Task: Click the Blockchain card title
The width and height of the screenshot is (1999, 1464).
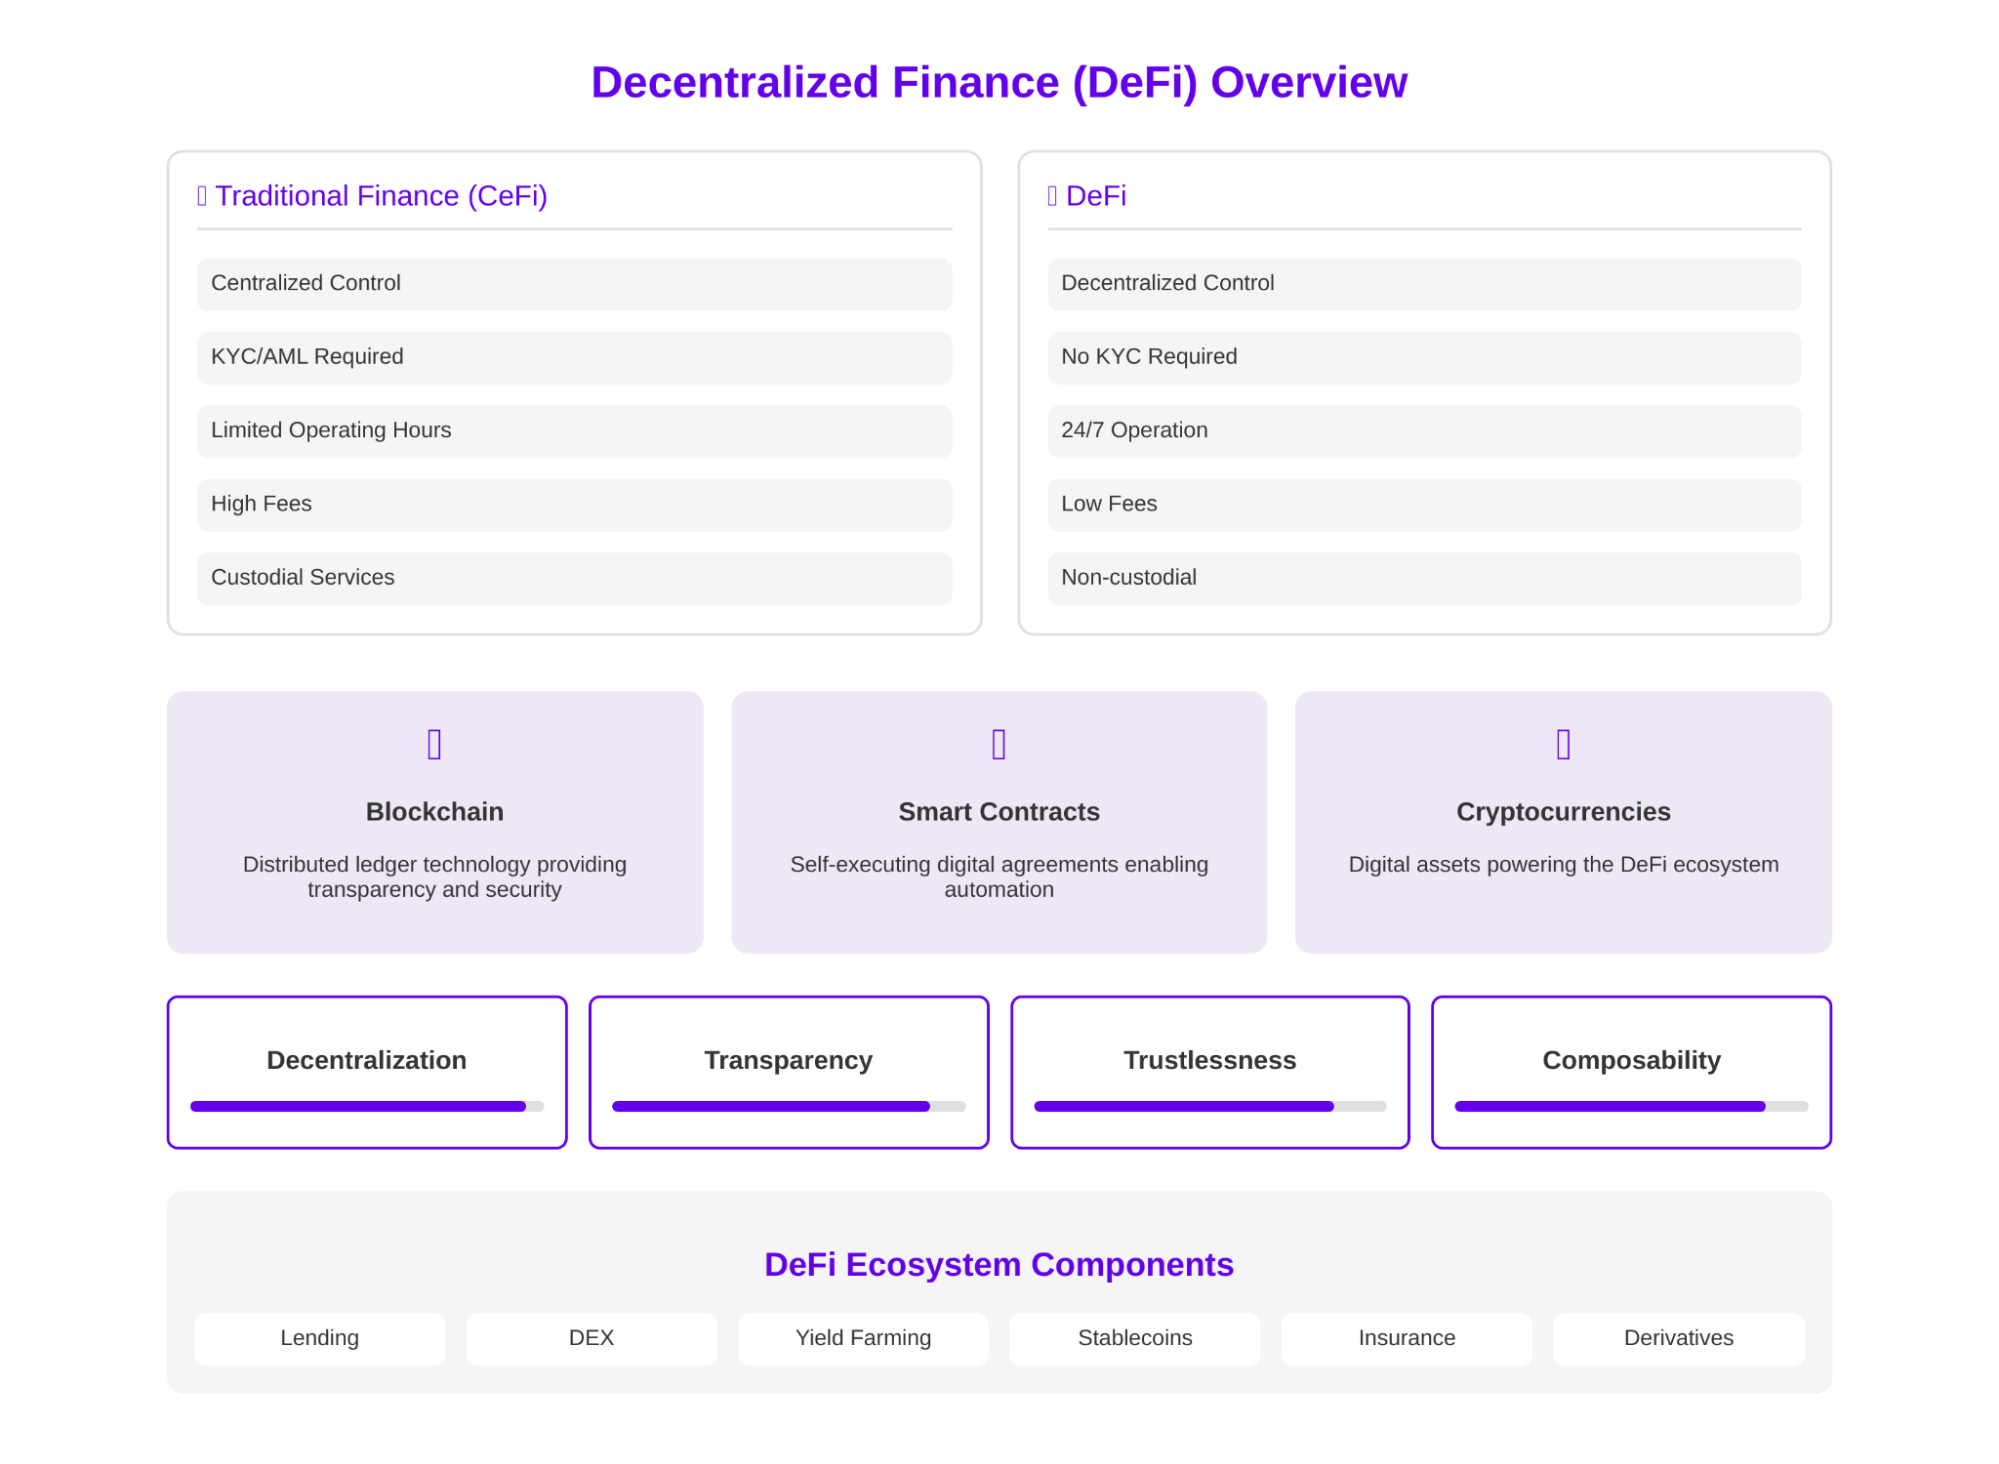Action: click(434, 811)
